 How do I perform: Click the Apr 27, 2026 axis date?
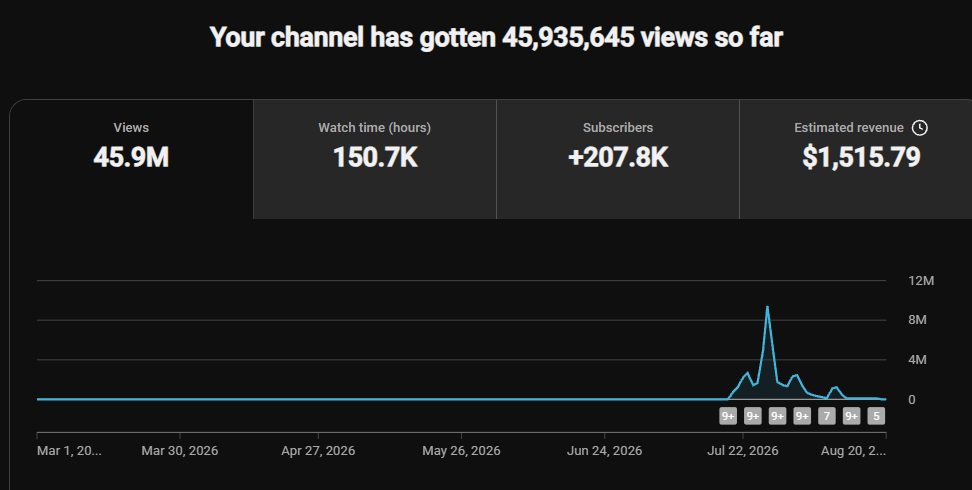pyautogui.click(x=318, y=451)
